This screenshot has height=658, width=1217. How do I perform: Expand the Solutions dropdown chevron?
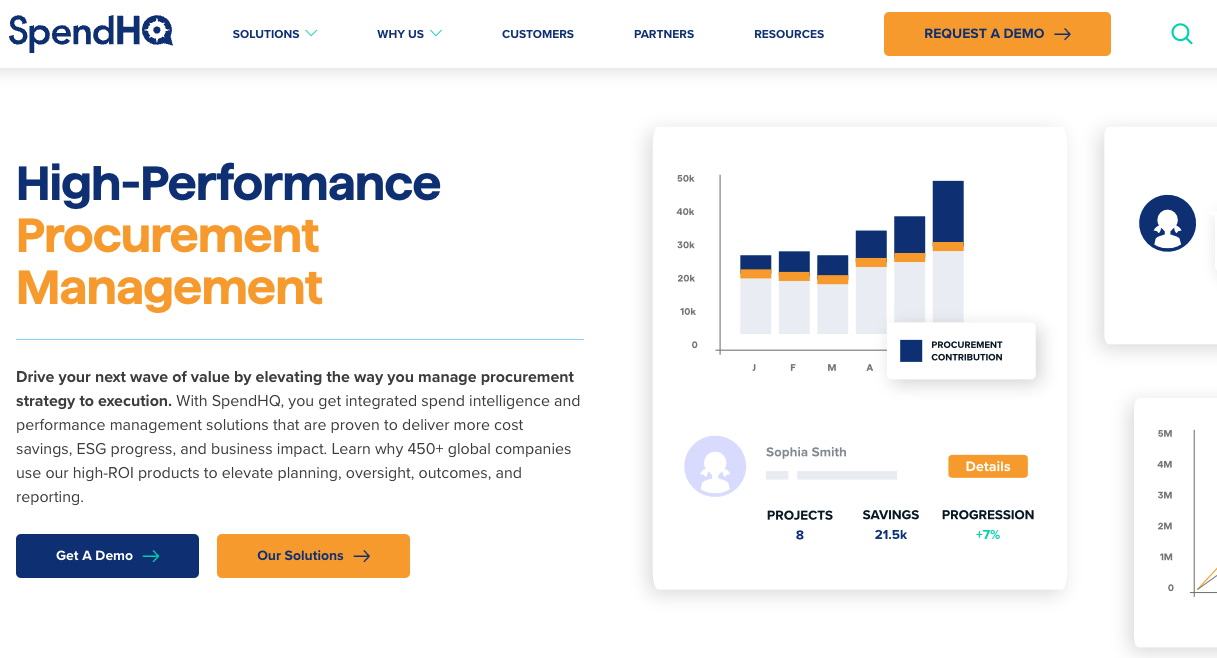tap(312, 33)
